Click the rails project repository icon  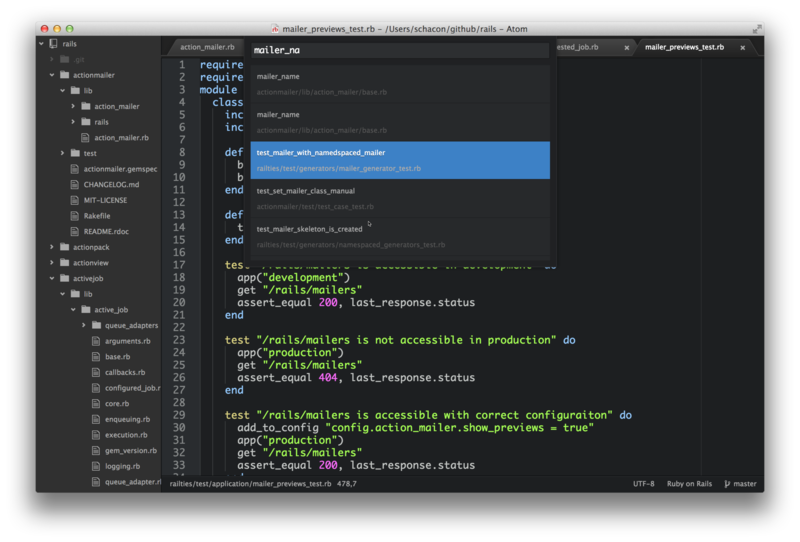point(54,45)
